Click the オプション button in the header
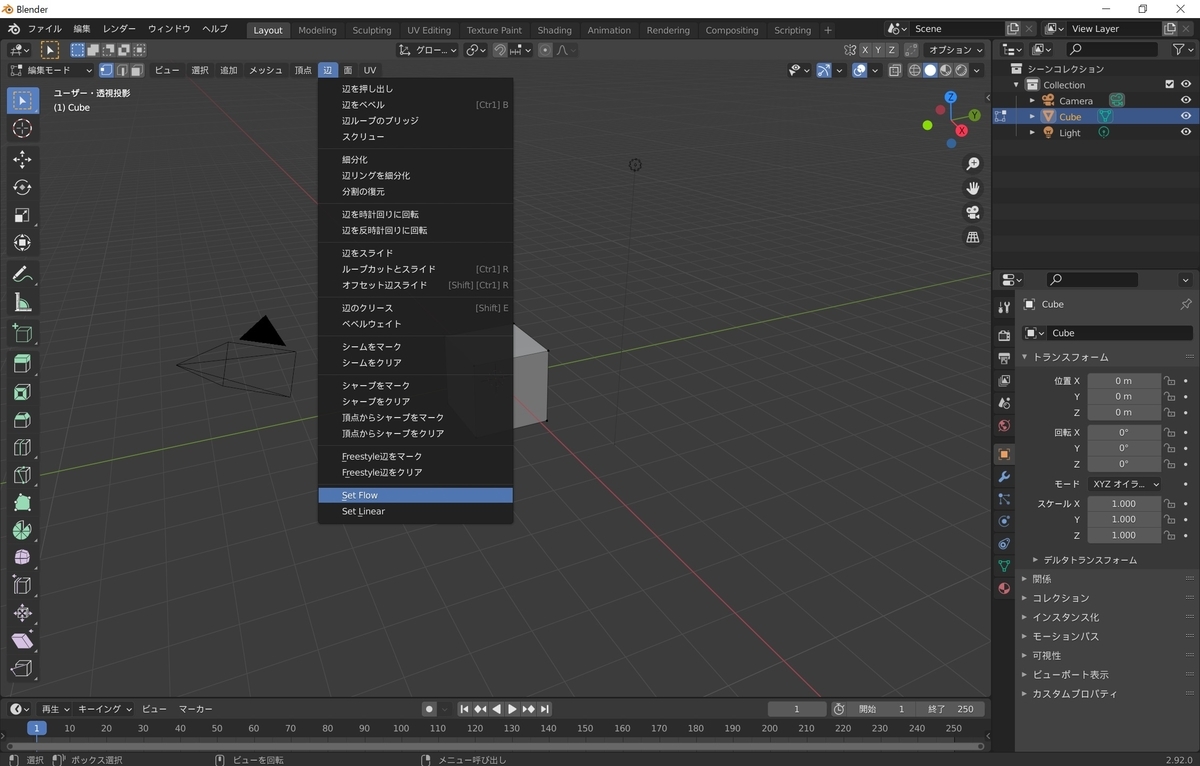Viewport: 1200px width, 766px height. (950, 49)
